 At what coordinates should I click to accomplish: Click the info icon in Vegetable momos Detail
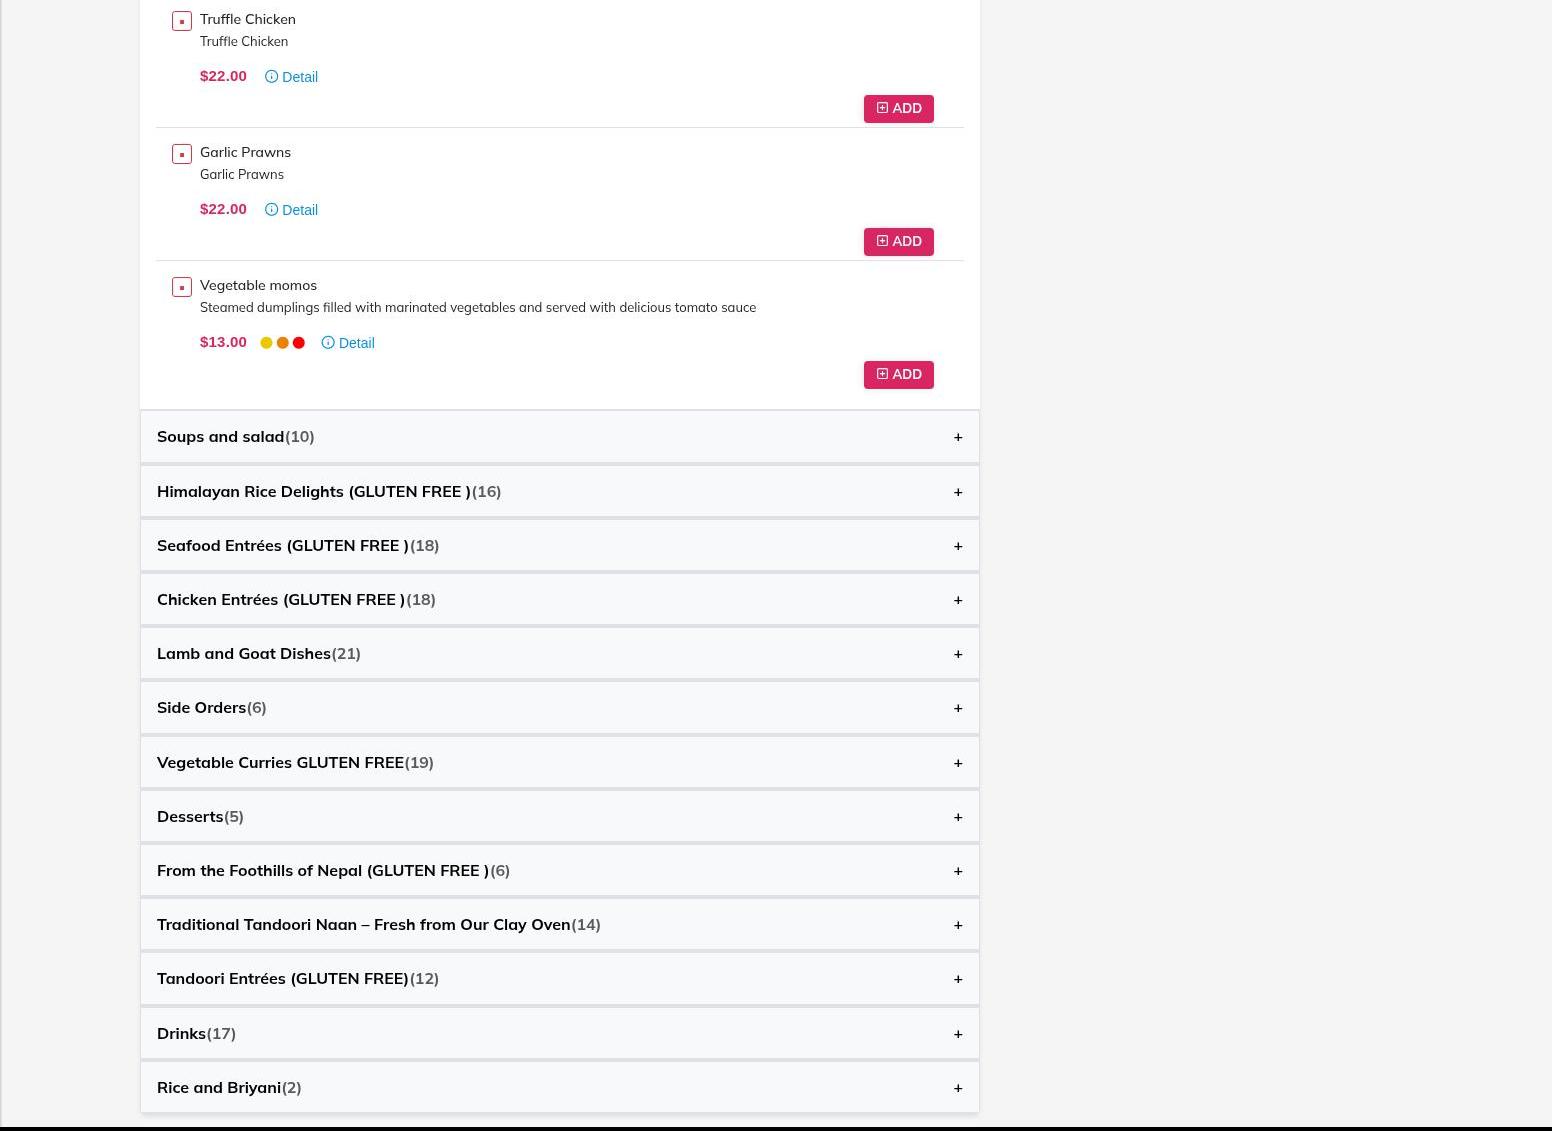click(328, 343)
